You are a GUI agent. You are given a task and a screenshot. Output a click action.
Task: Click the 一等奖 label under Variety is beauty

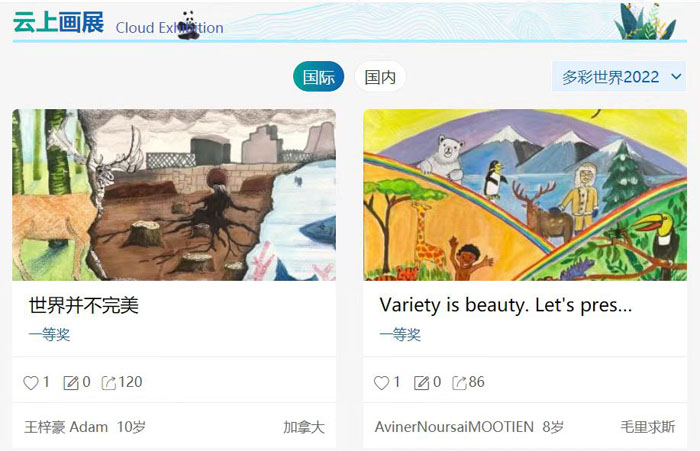coord(400,334)
